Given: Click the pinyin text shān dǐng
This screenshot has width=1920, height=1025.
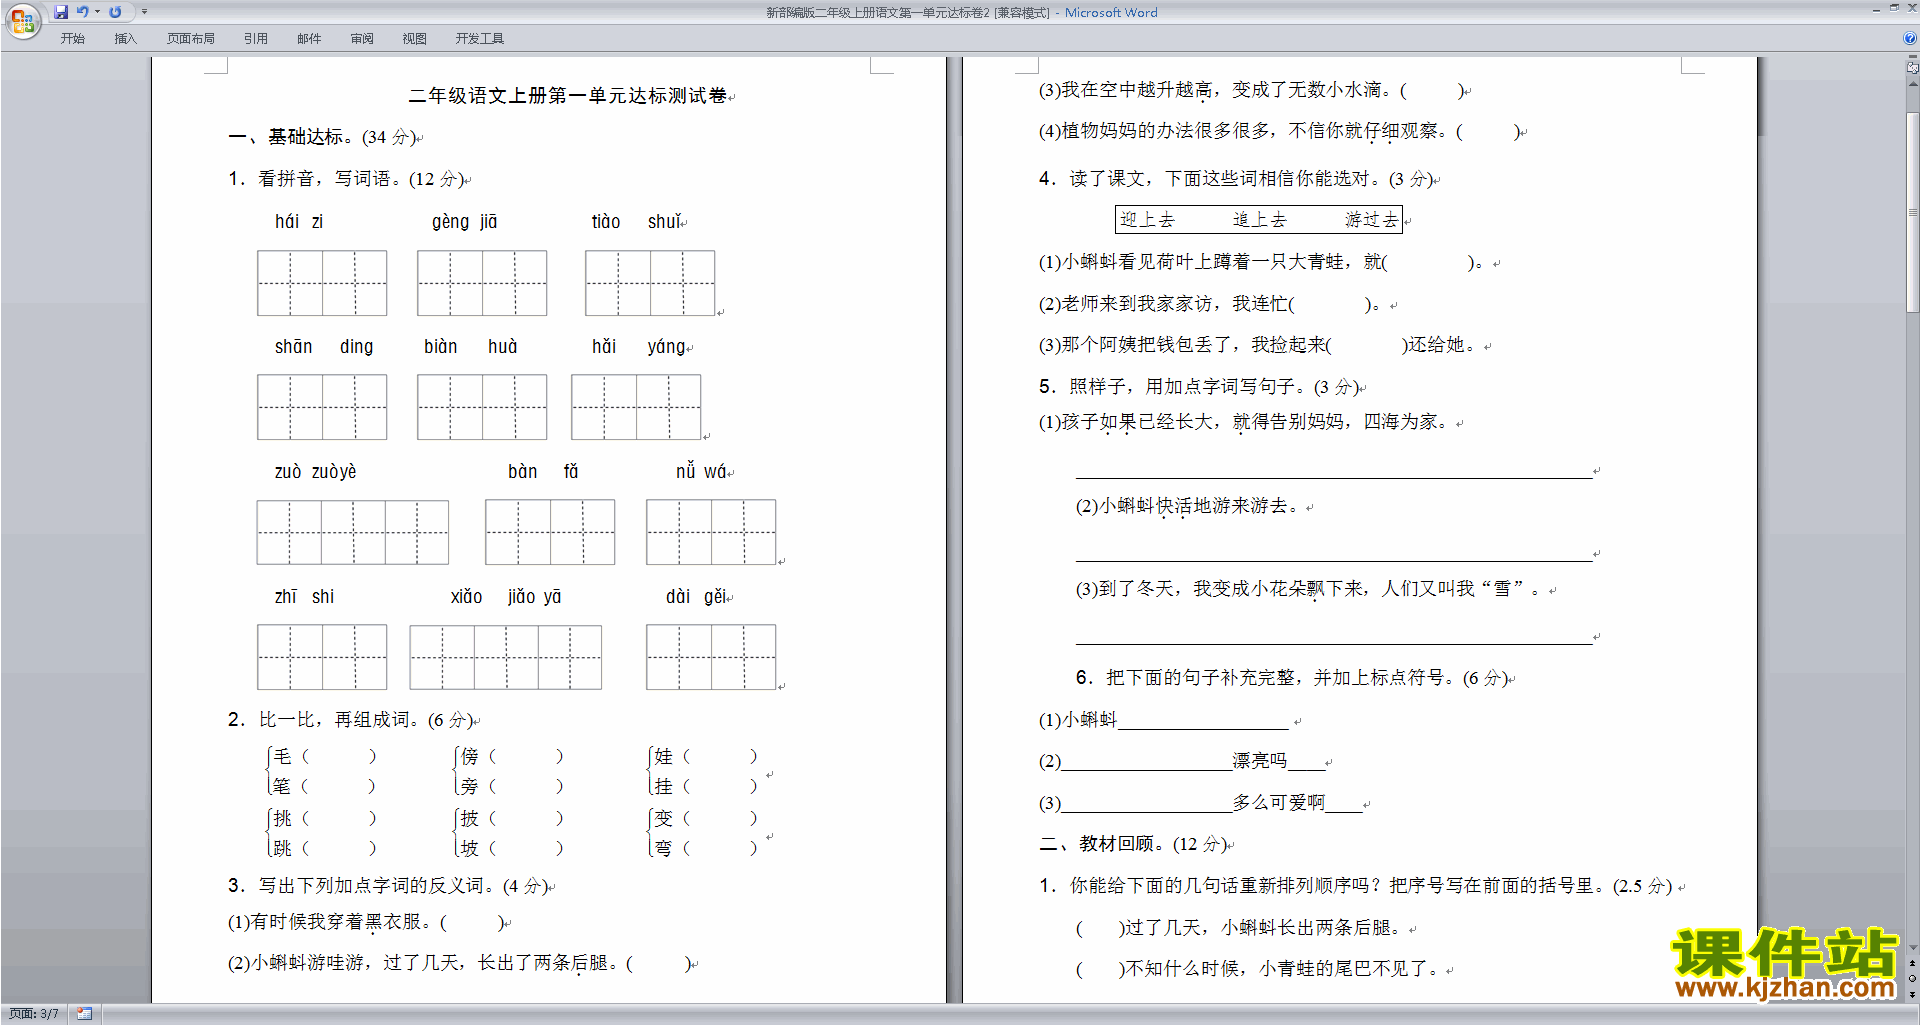Looking at the screenshot, I should pos(324,347).
